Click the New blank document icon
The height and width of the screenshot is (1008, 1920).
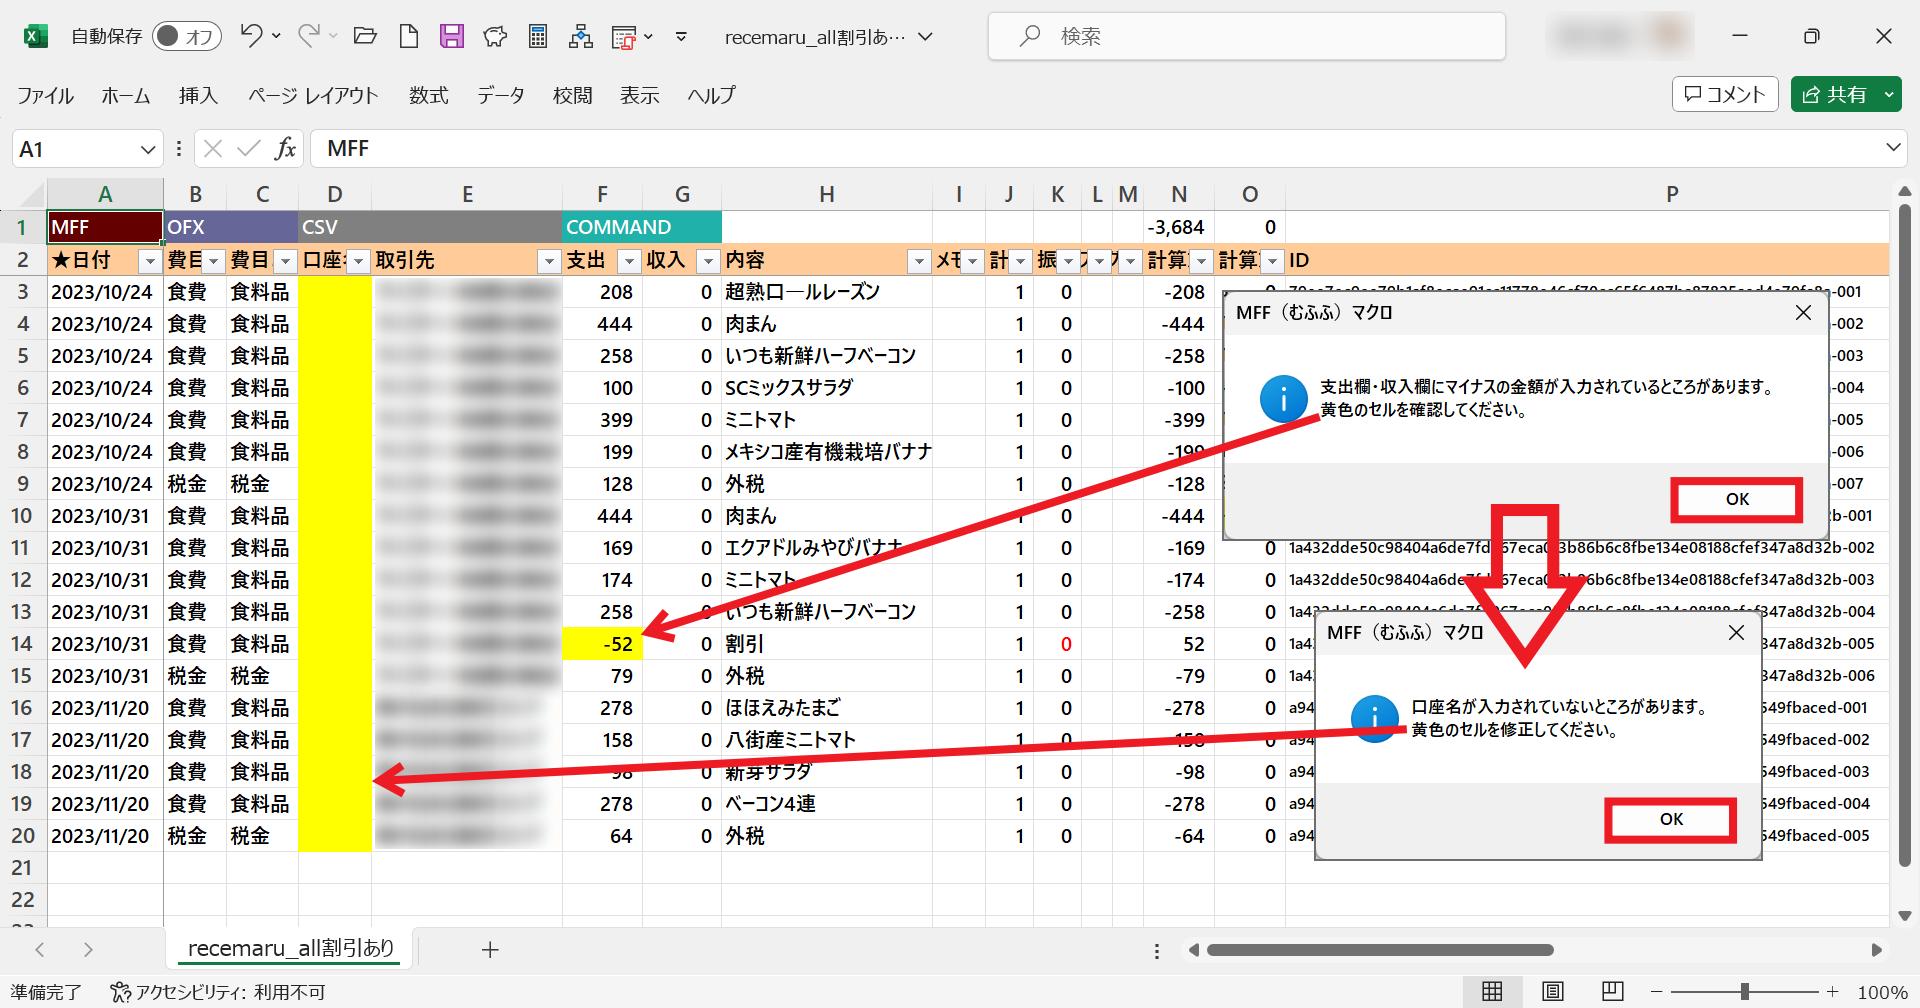pyautogui.click(x=408, y=37)
